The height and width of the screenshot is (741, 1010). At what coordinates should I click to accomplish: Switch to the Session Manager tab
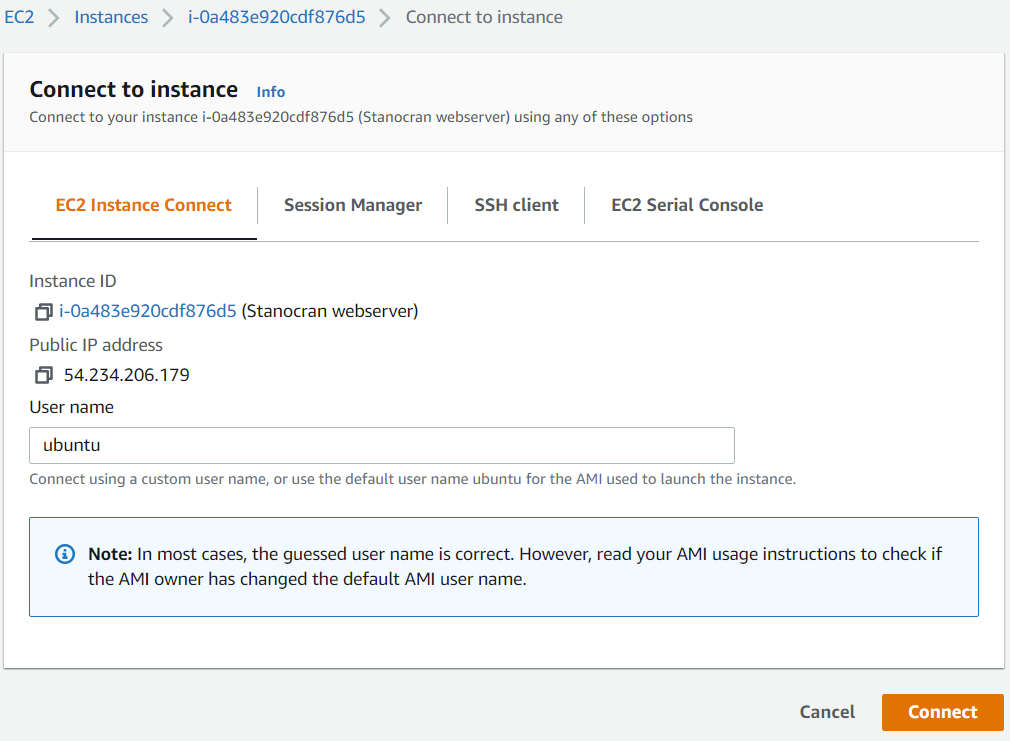[x=352, y=205]
